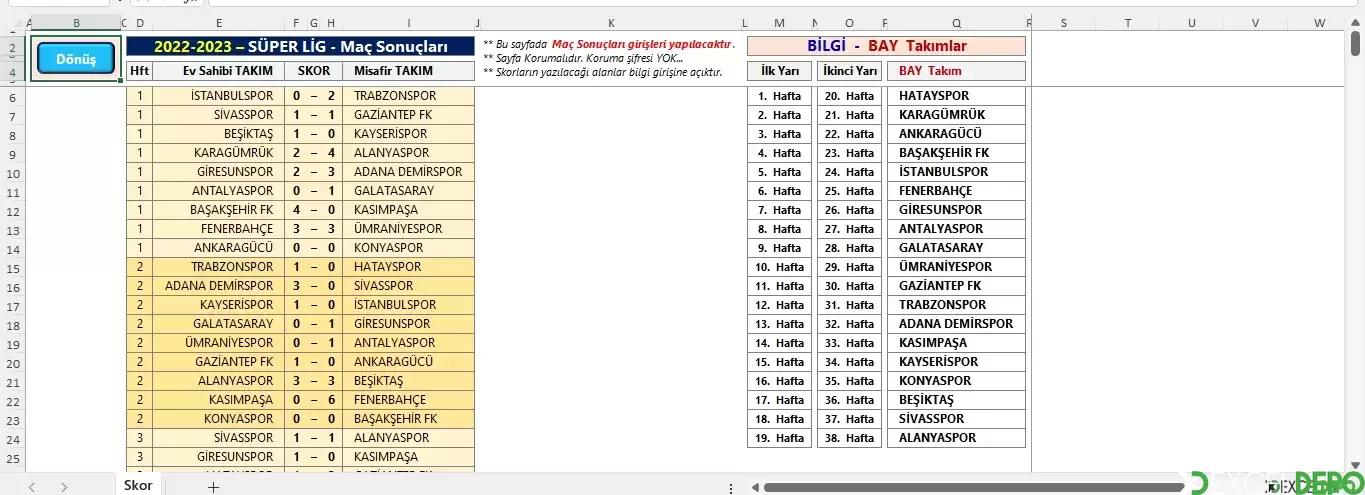
Task: Select SİVASSPOR vs GAZİANTEP FK score cell
Action: click(313, 115)
